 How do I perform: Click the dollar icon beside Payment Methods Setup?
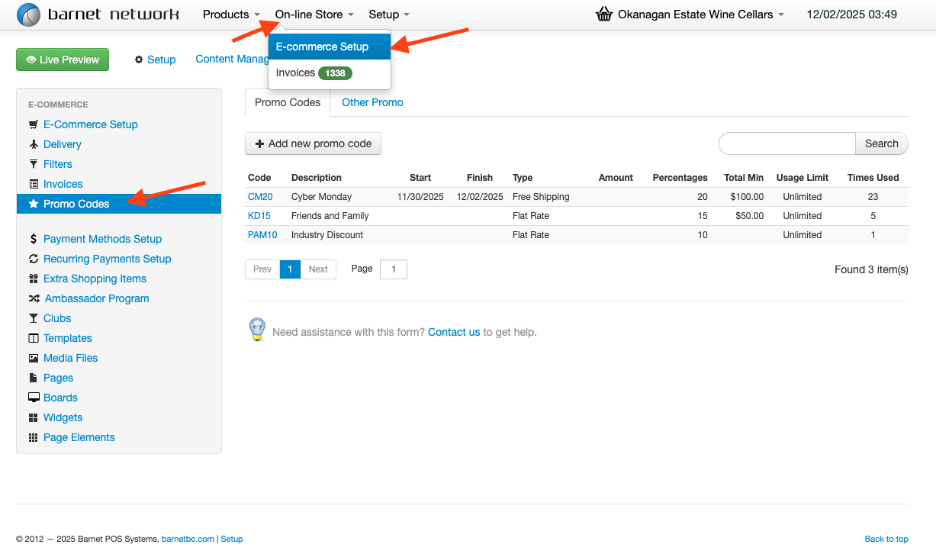click(x=33, y=239)
